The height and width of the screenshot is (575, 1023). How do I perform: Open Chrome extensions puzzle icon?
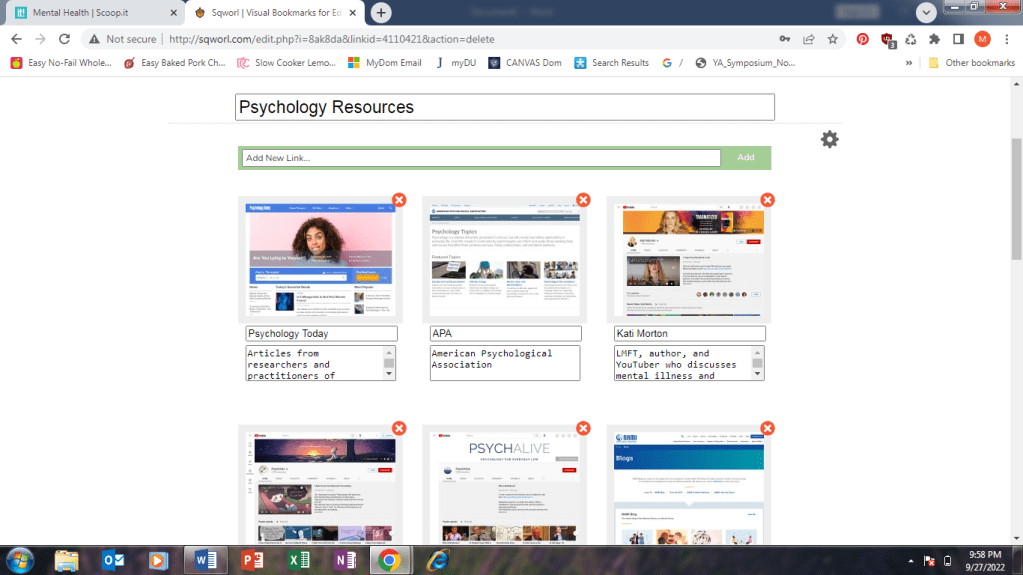(x=934, y=39)
